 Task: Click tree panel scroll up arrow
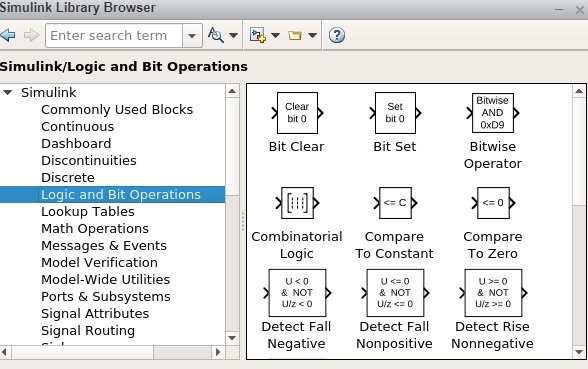point(232,91)
